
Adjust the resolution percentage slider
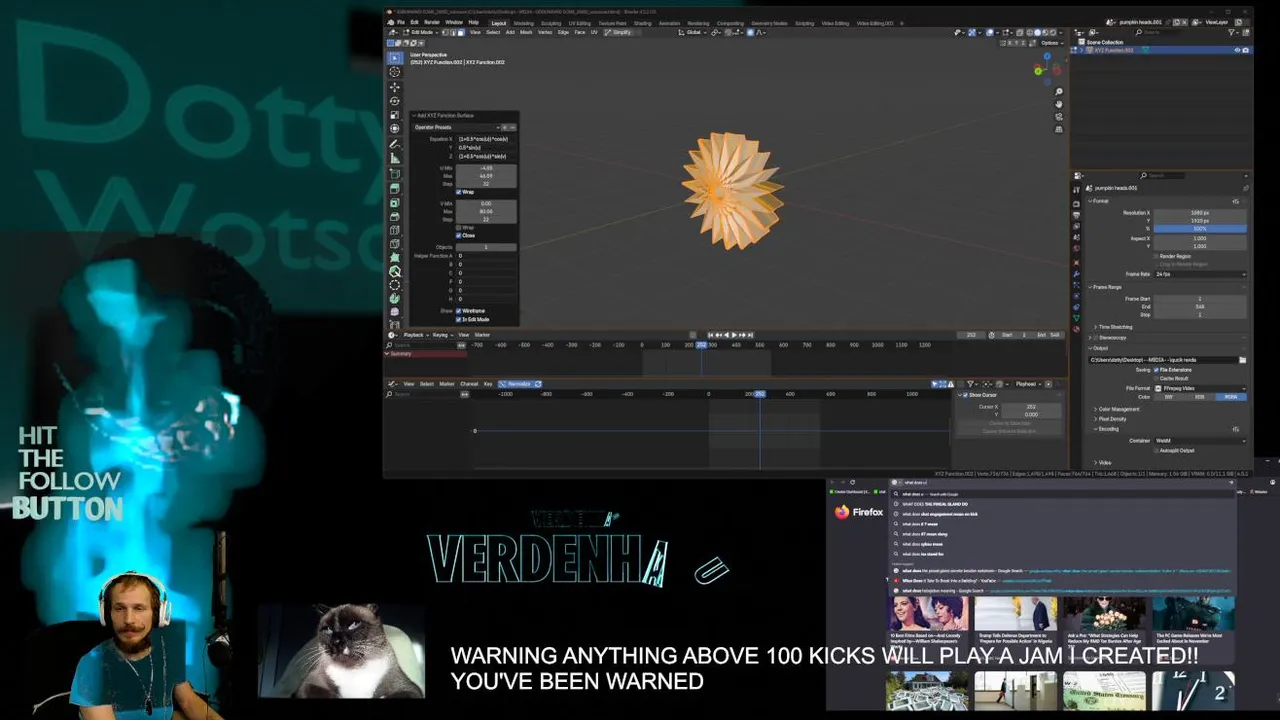1200,229
